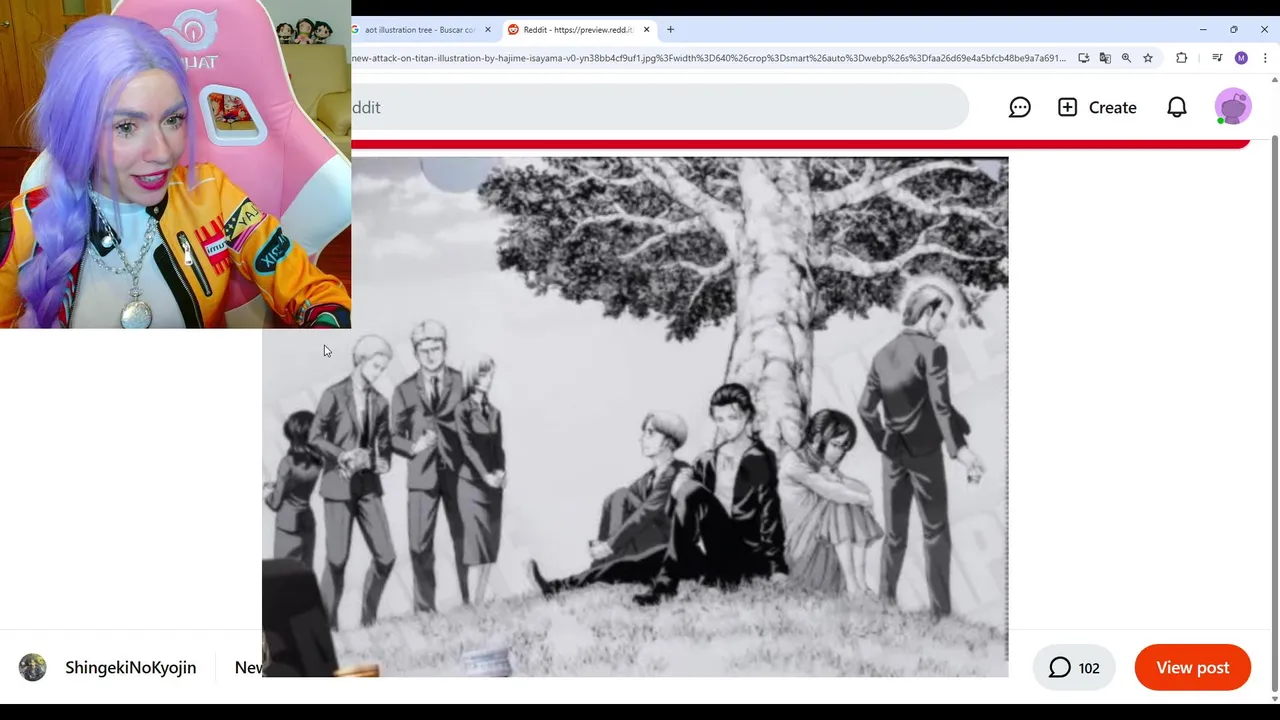Click the browser address bar URL

pyautogui.click(x=708, y=58)
